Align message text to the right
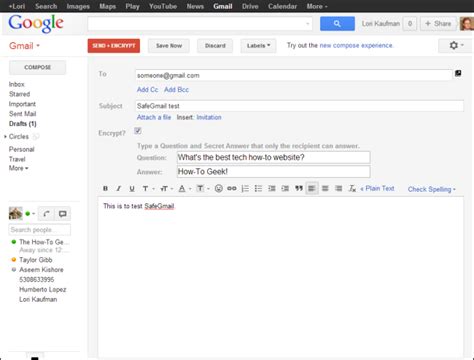This screenshot has height=360, width=474. tap(339, 189)
